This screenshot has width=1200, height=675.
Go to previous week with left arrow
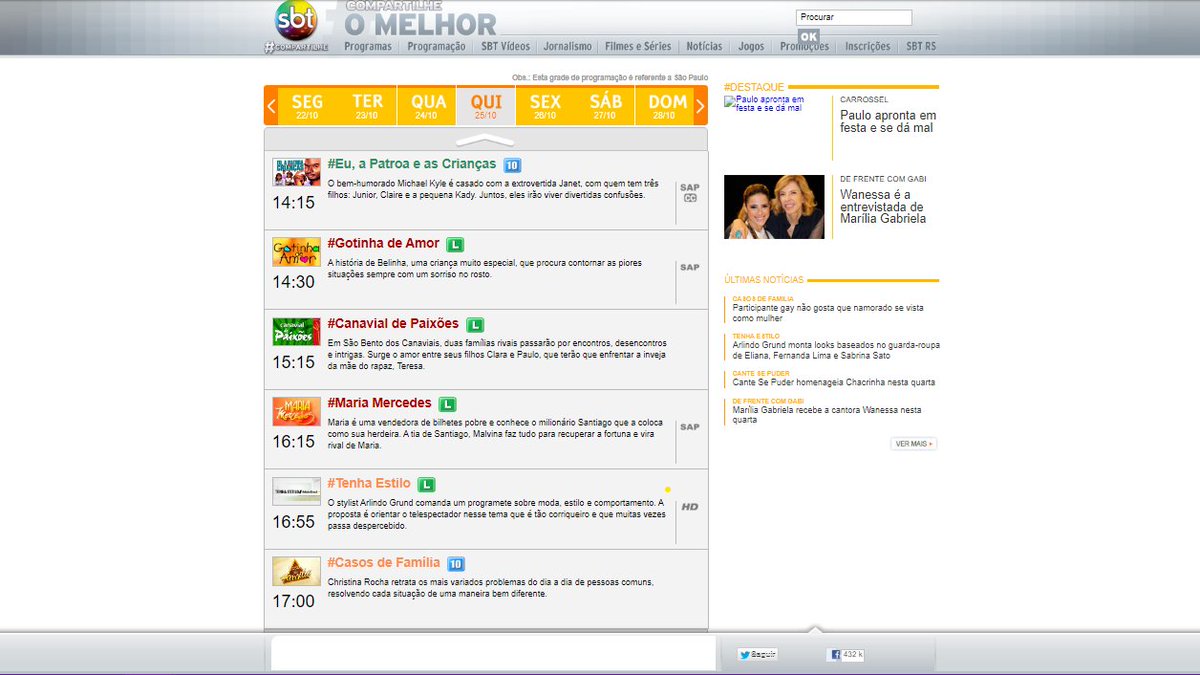tap(271, 105)
